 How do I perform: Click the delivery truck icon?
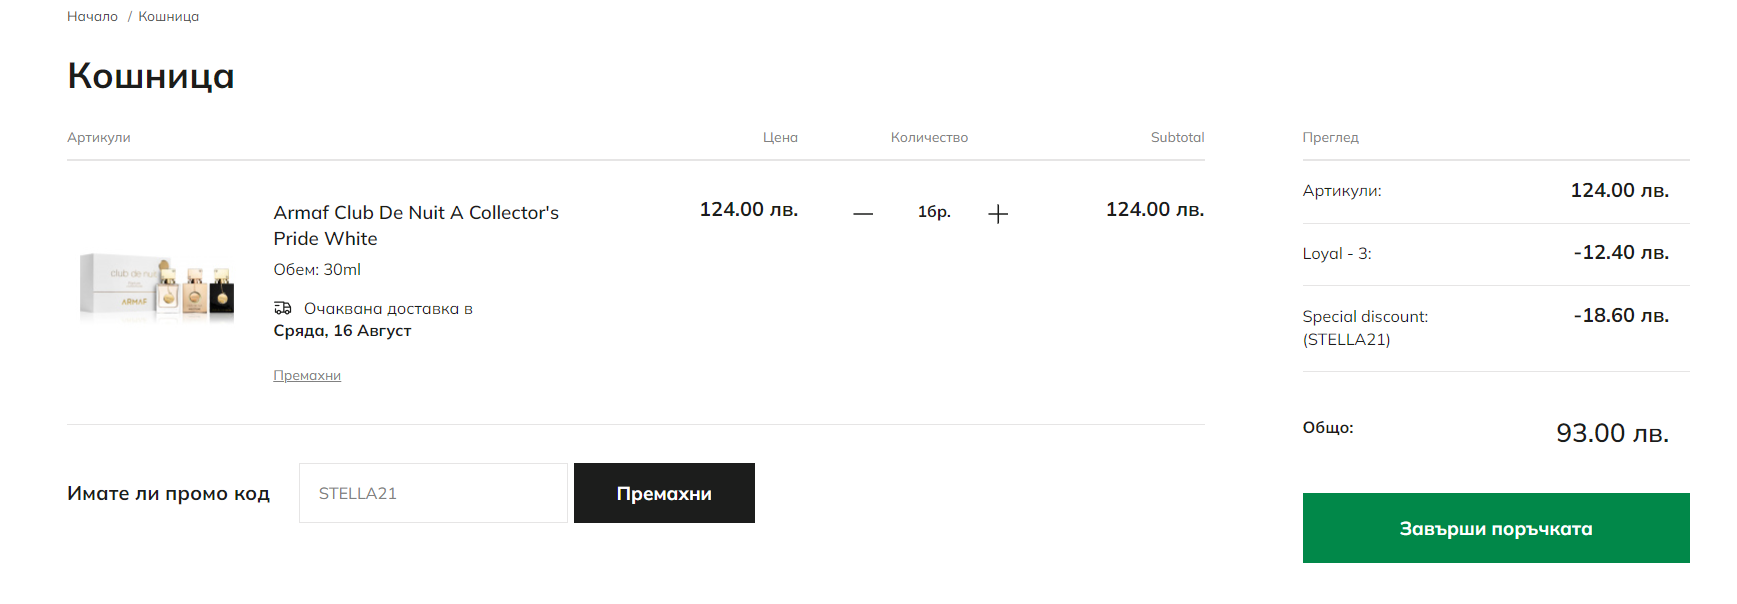pyautogui.click(x=283, y=308)
